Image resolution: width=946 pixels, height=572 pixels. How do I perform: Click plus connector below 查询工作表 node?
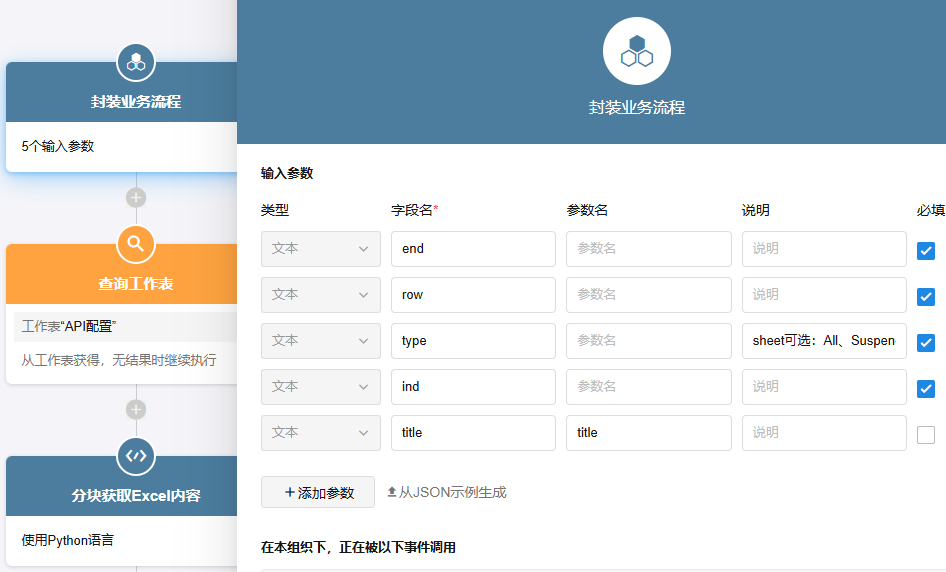pos(136,409)
